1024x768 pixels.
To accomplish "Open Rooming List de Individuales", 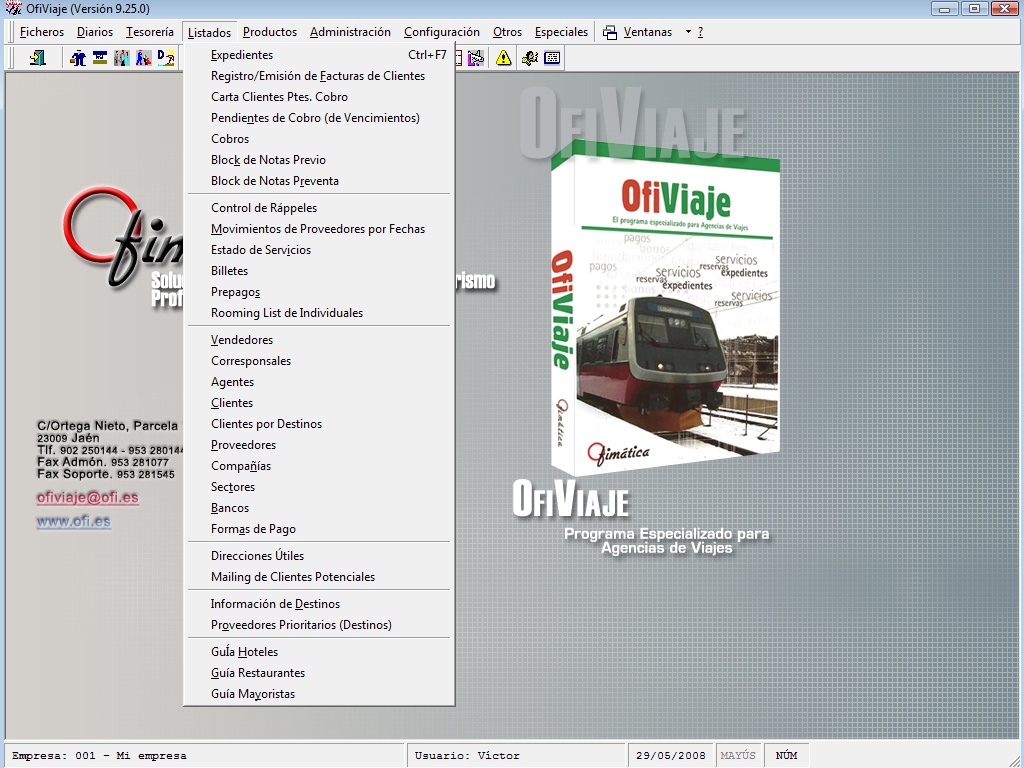I will [x=287, y=313].
